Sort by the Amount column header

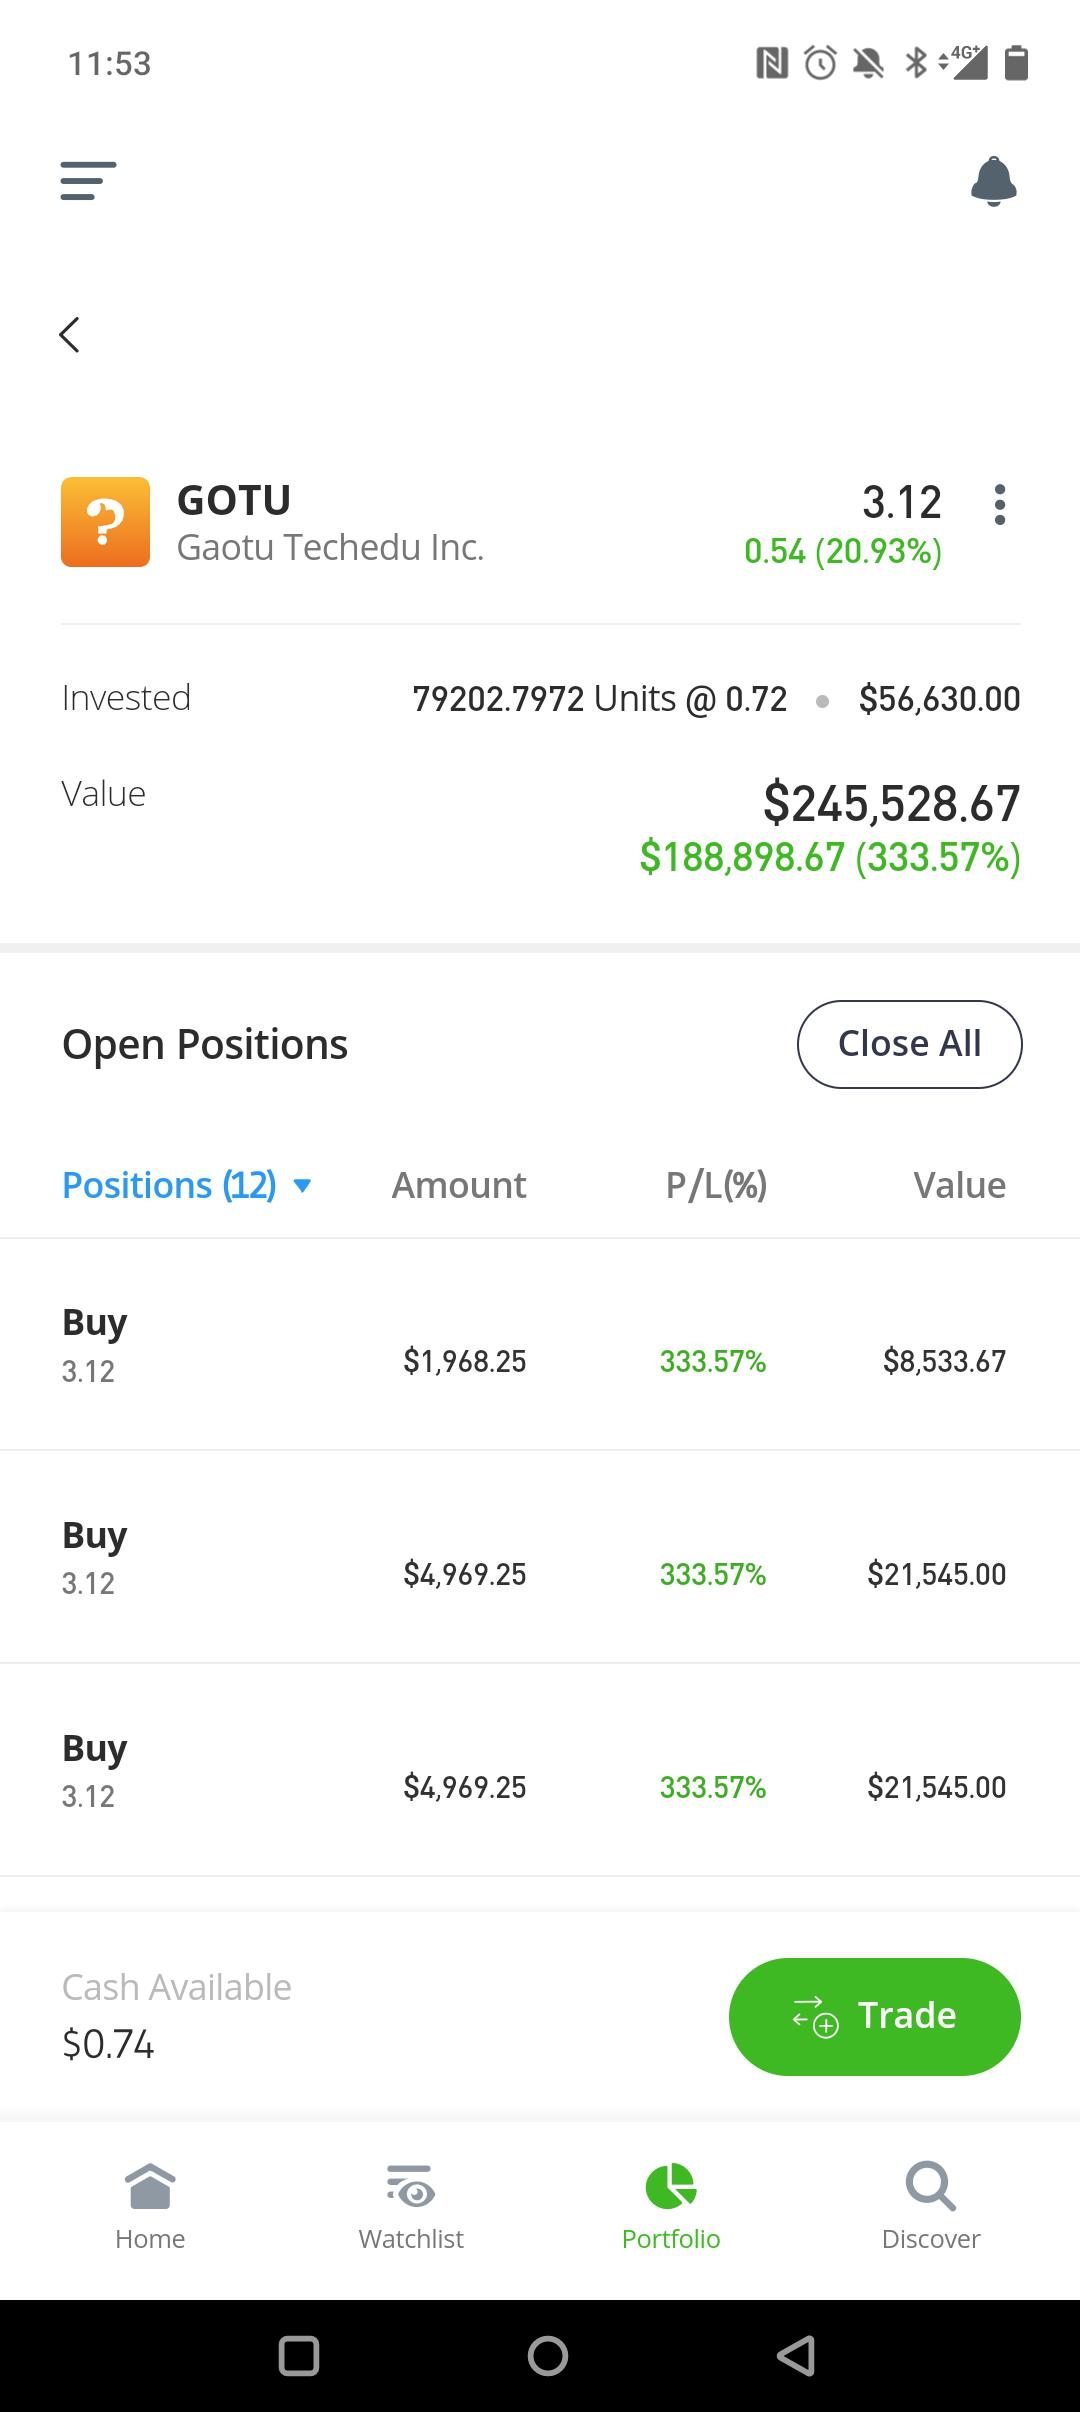pos(459,1186)
